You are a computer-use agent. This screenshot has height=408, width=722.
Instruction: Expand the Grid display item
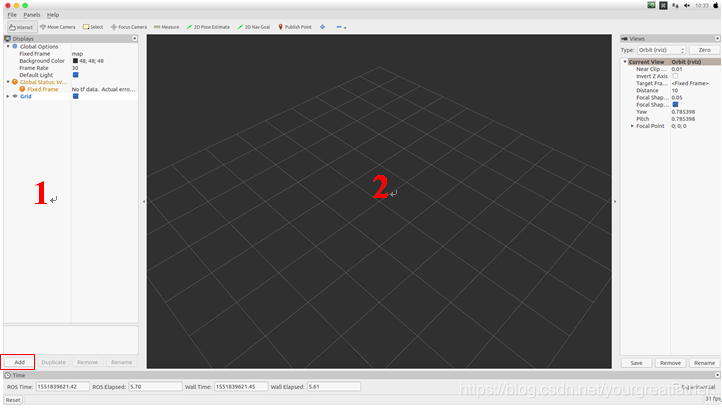8,96
